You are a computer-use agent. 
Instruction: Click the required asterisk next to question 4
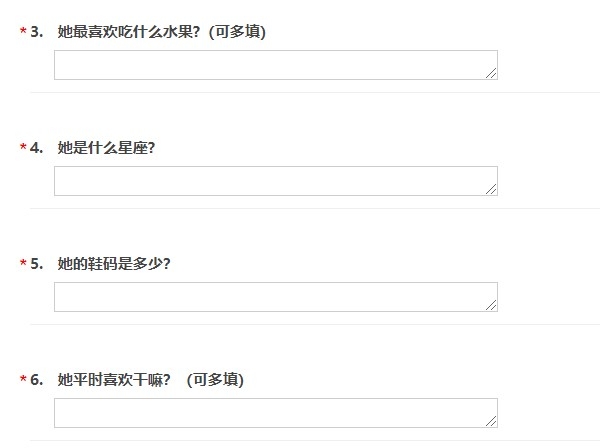pyautogui.click(x=23, y=147)
